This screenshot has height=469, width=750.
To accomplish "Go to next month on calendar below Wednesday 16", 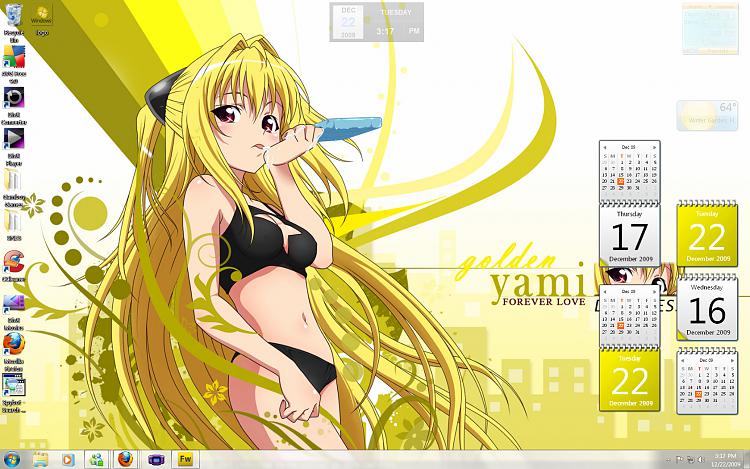I will point(732,360).
